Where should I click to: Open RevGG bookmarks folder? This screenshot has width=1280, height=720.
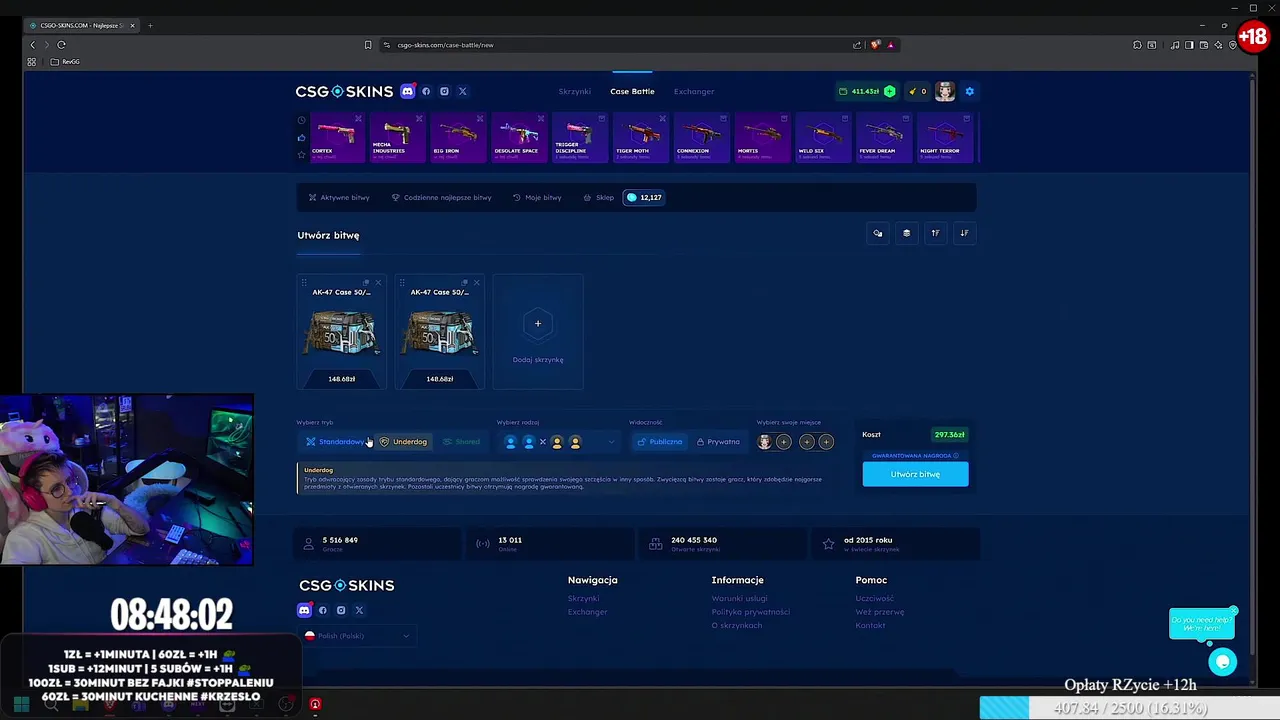click(x=65, y=62)
